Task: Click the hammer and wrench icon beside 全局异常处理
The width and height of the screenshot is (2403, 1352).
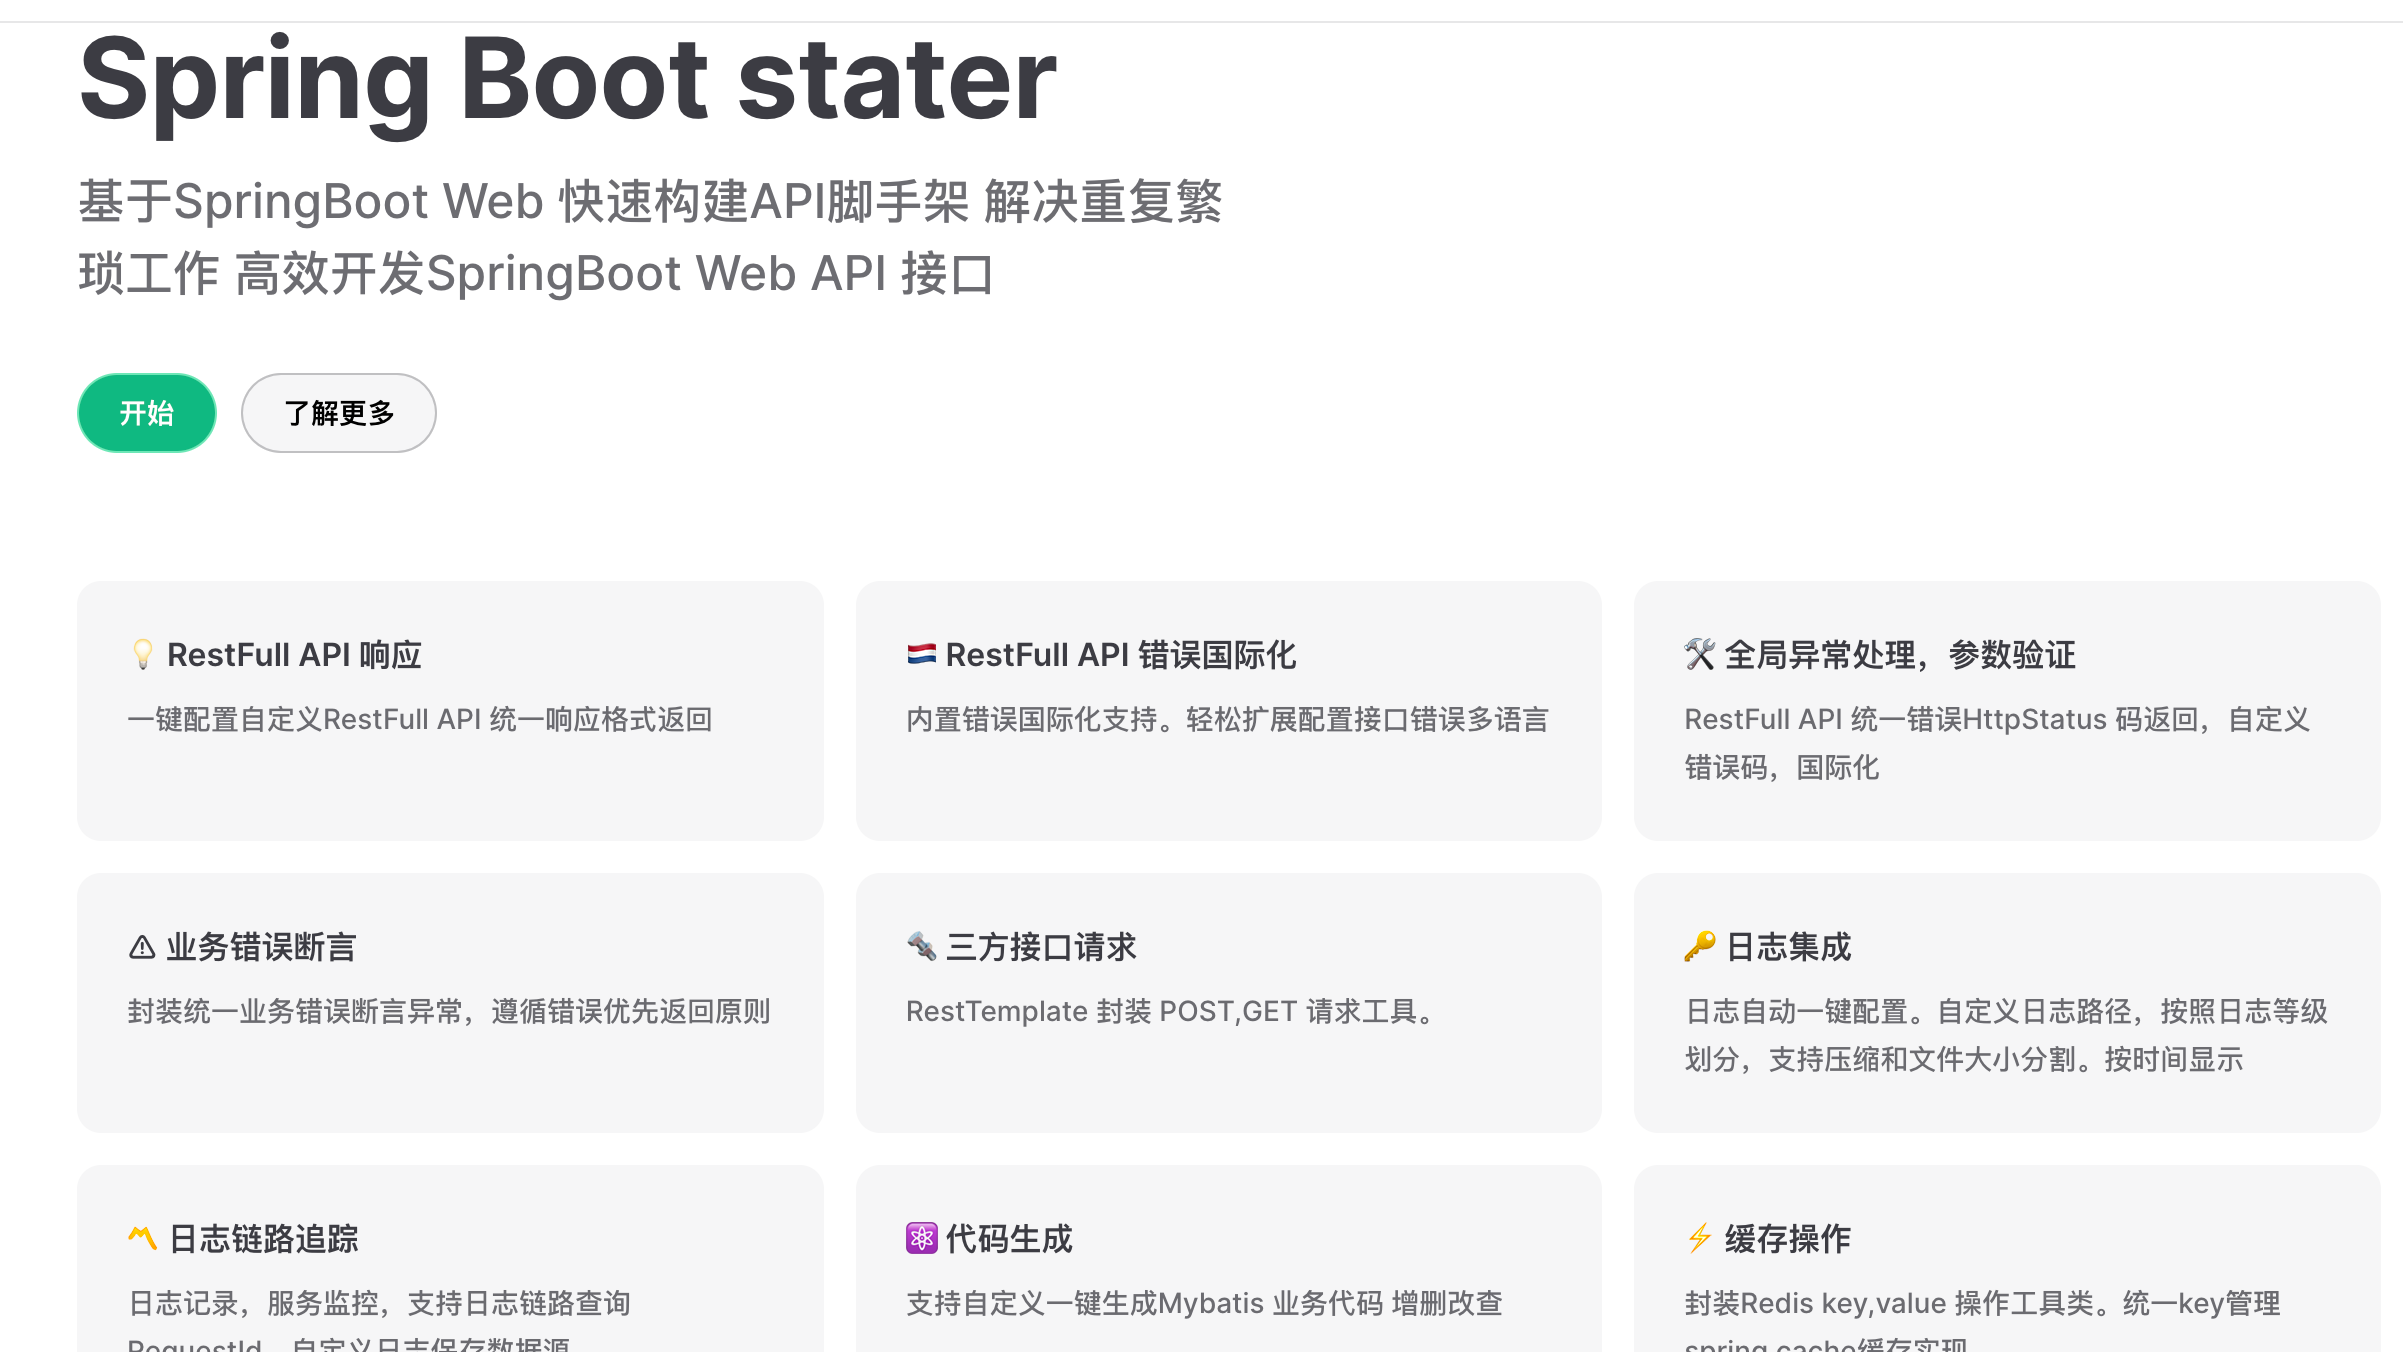Action: click(x=1699, y=654)
